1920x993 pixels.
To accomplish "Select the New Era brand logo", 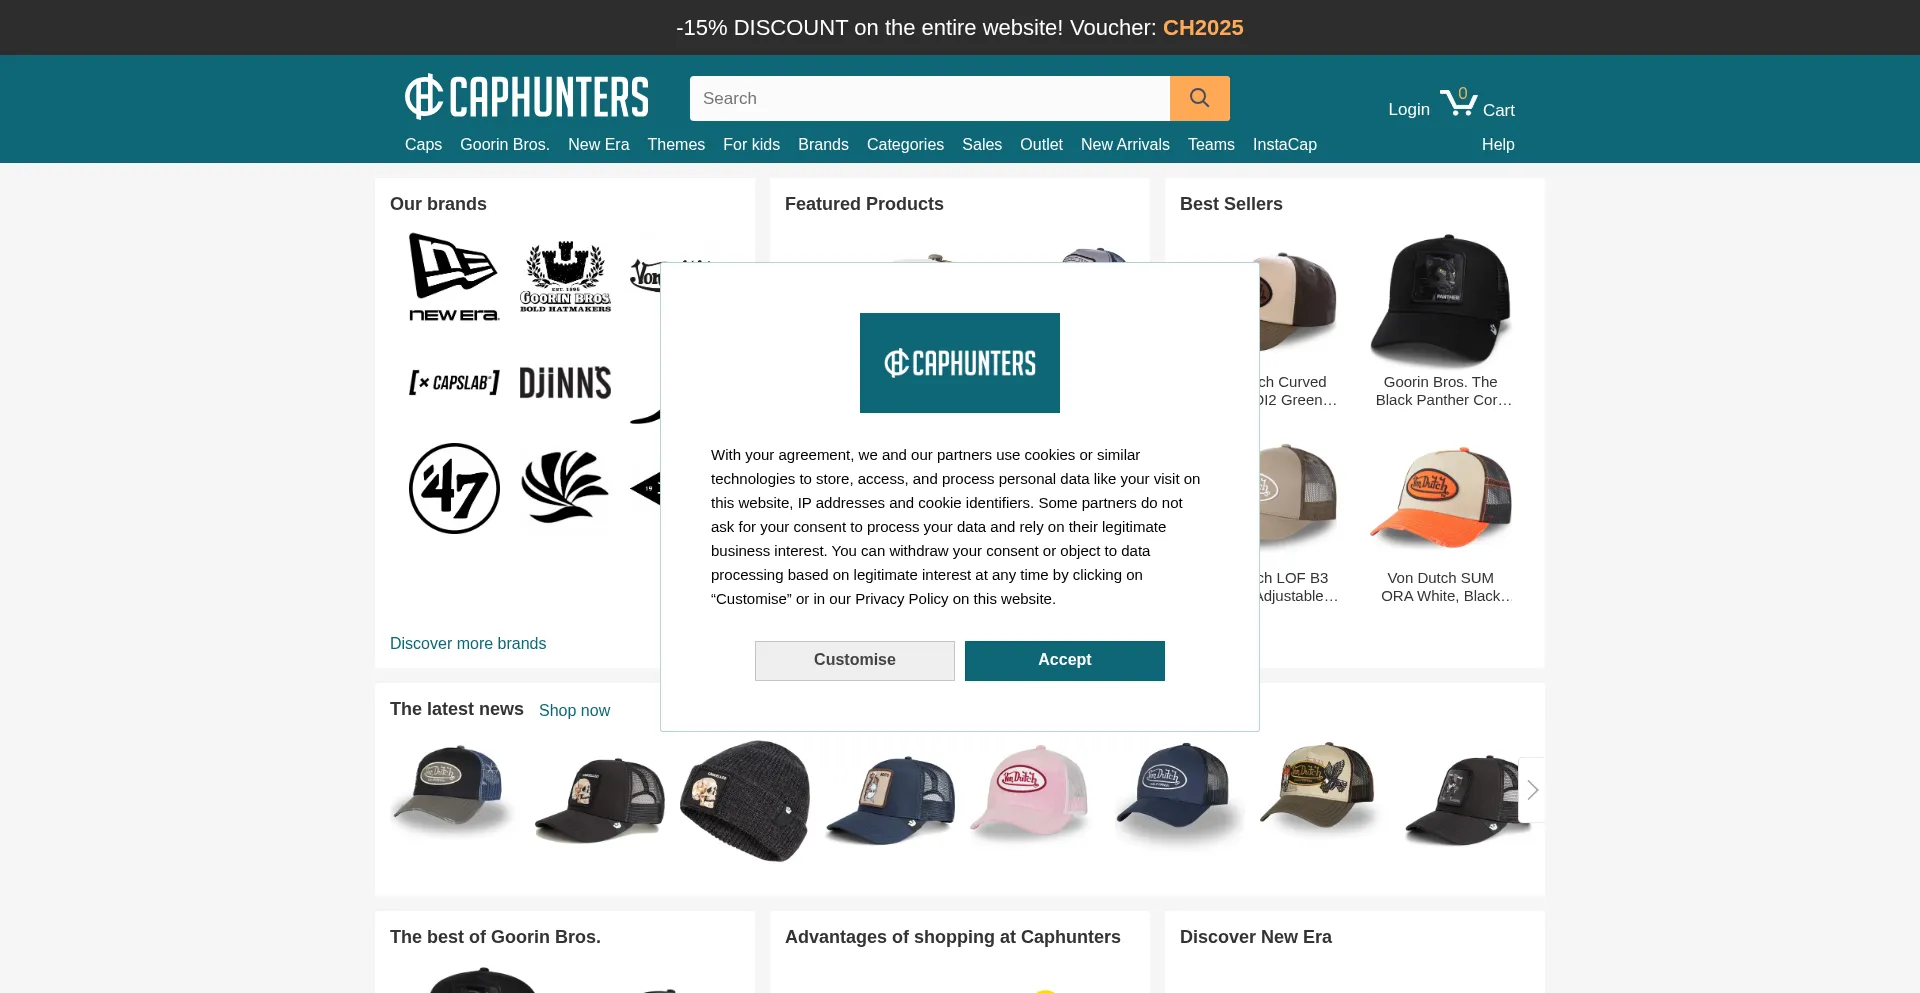I will pyautogui.click(x=454, y=278).
